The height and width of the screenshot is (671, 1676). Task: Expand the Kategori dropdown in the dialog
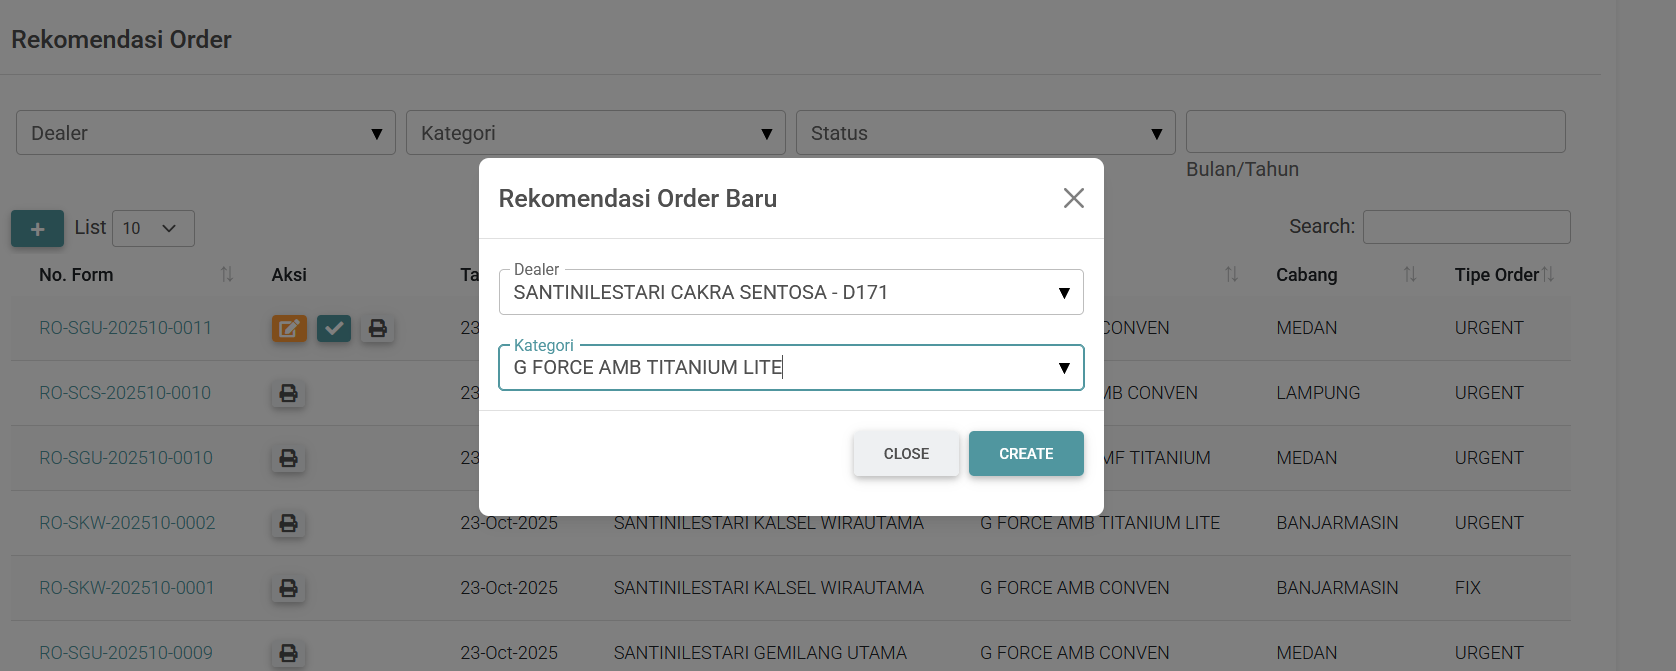tap(790, 368)
